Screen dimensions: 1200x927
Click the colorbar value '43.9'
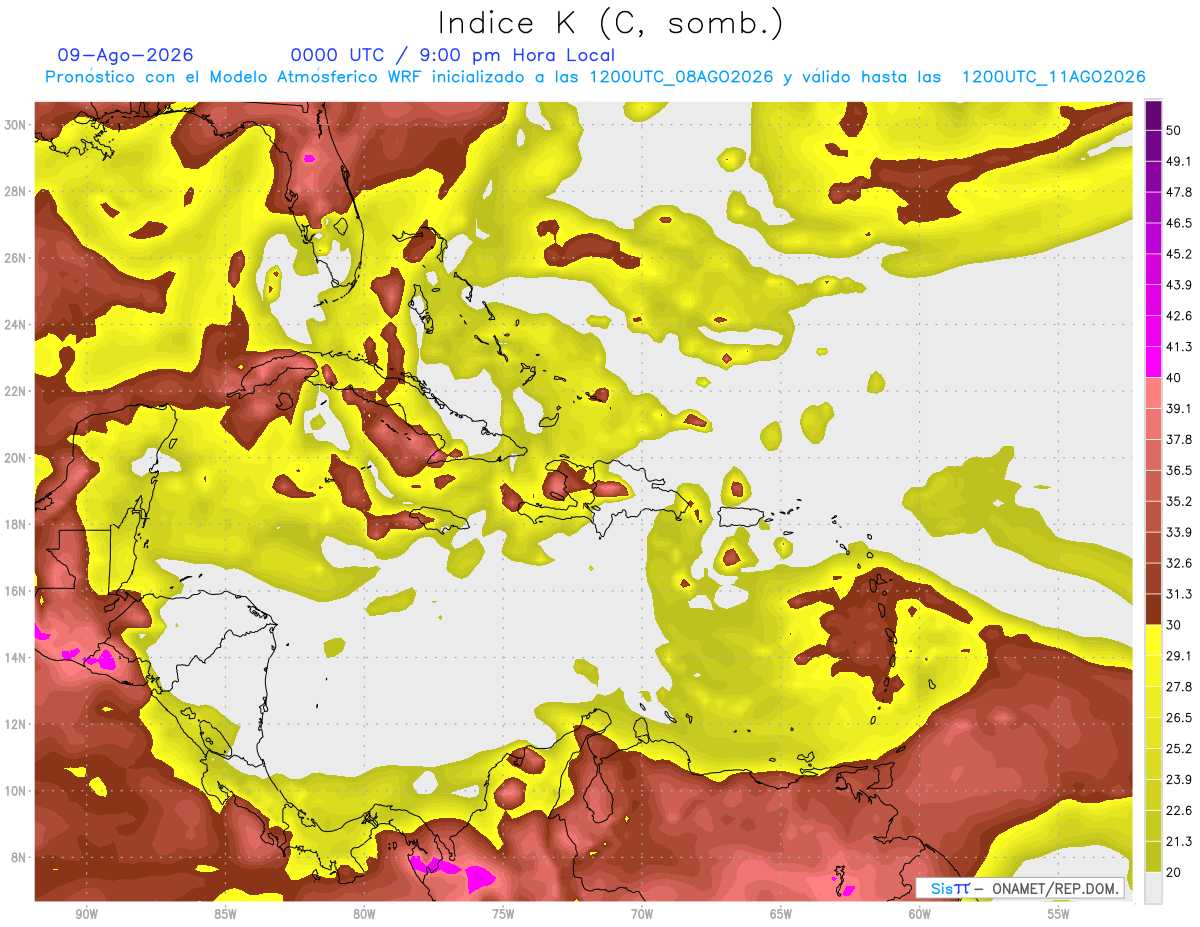click(1178, 285)
